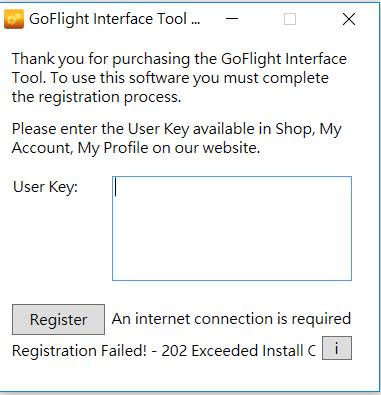Click the GoFlight gear icon in title bar

pos(14,19)
